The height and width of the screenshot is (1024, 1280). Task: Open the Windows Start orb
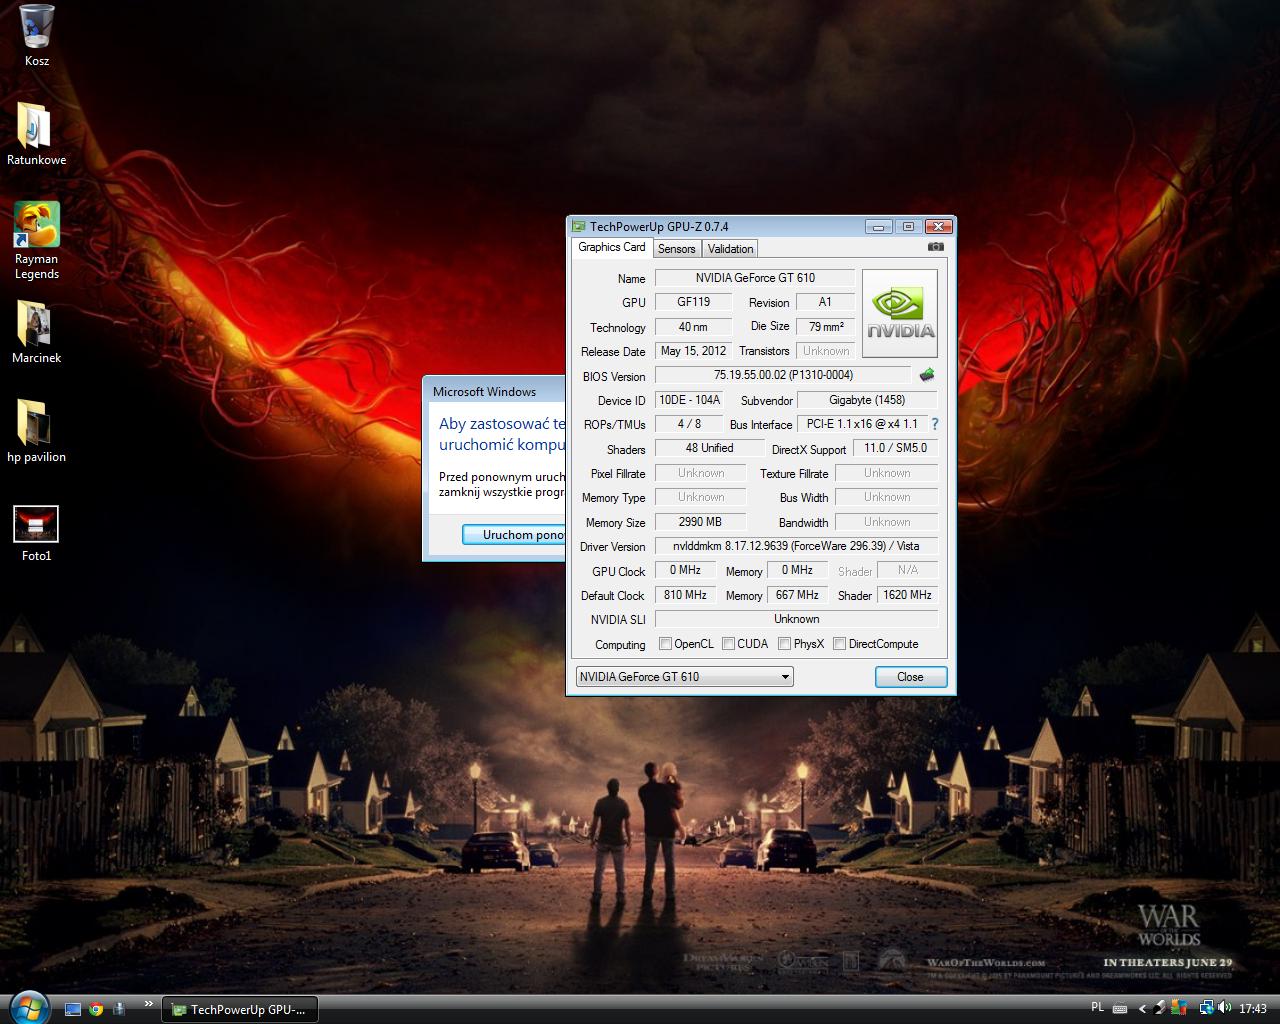[28, 1007]
